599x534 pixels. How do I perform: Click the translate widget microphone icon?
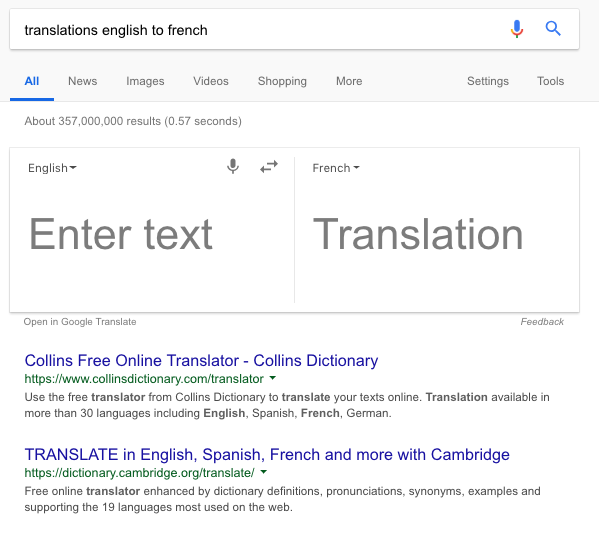point(233,167)
